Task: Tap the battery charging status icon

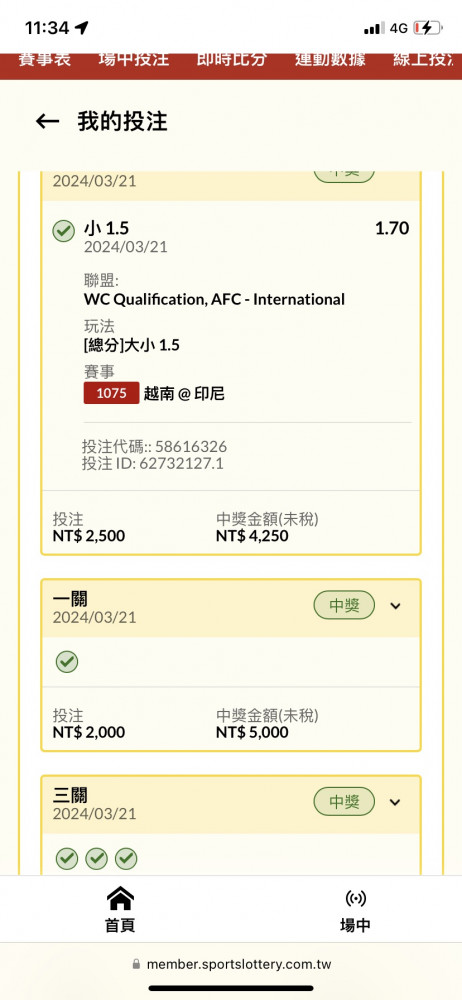Action: (x=427, y=28)
